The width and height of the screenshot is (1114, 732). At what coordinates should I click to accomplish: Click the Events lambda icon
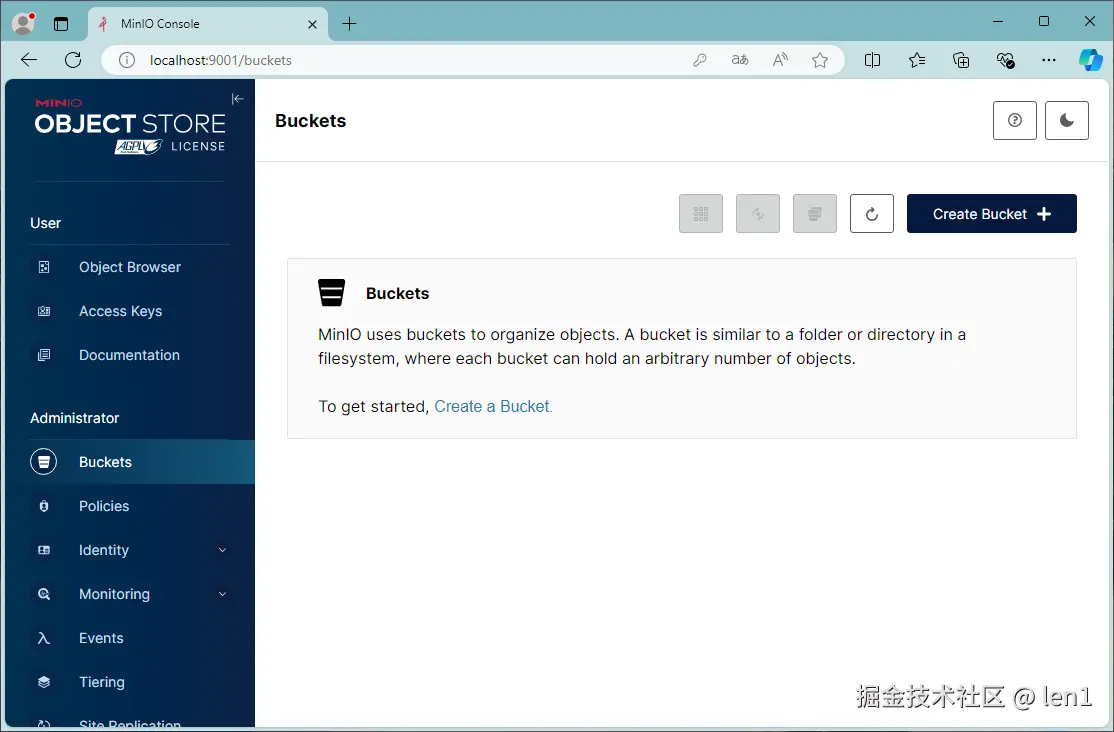tap(44, 638)
